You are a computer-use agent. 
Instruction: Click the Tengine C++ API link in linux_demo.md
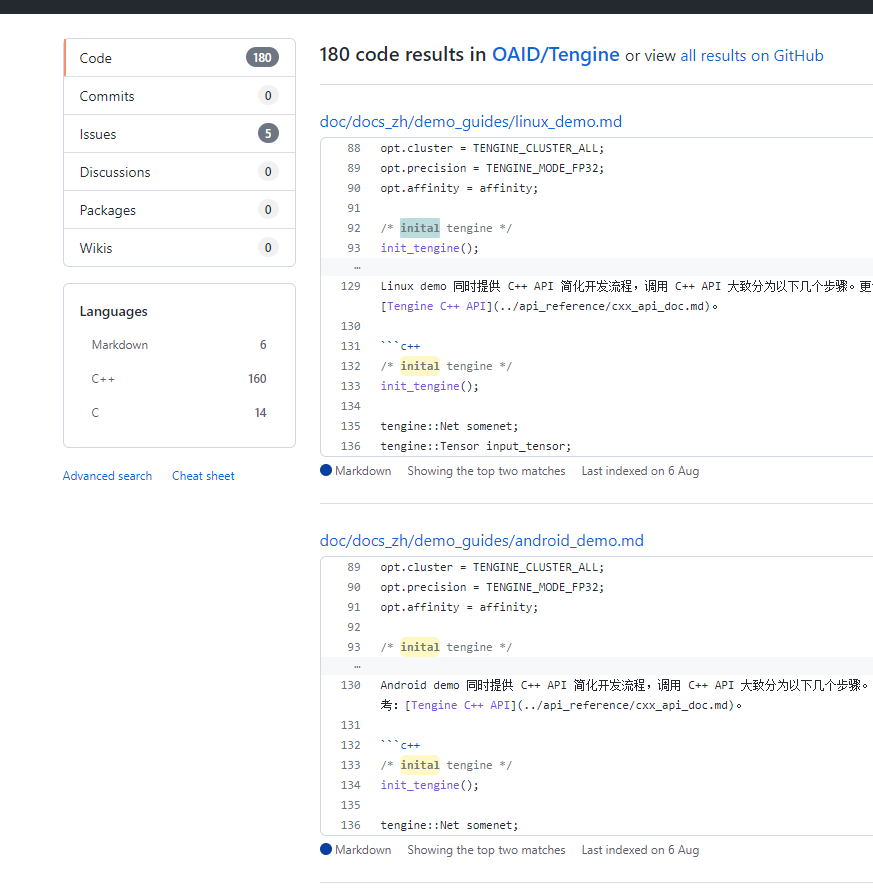(436, 307)
